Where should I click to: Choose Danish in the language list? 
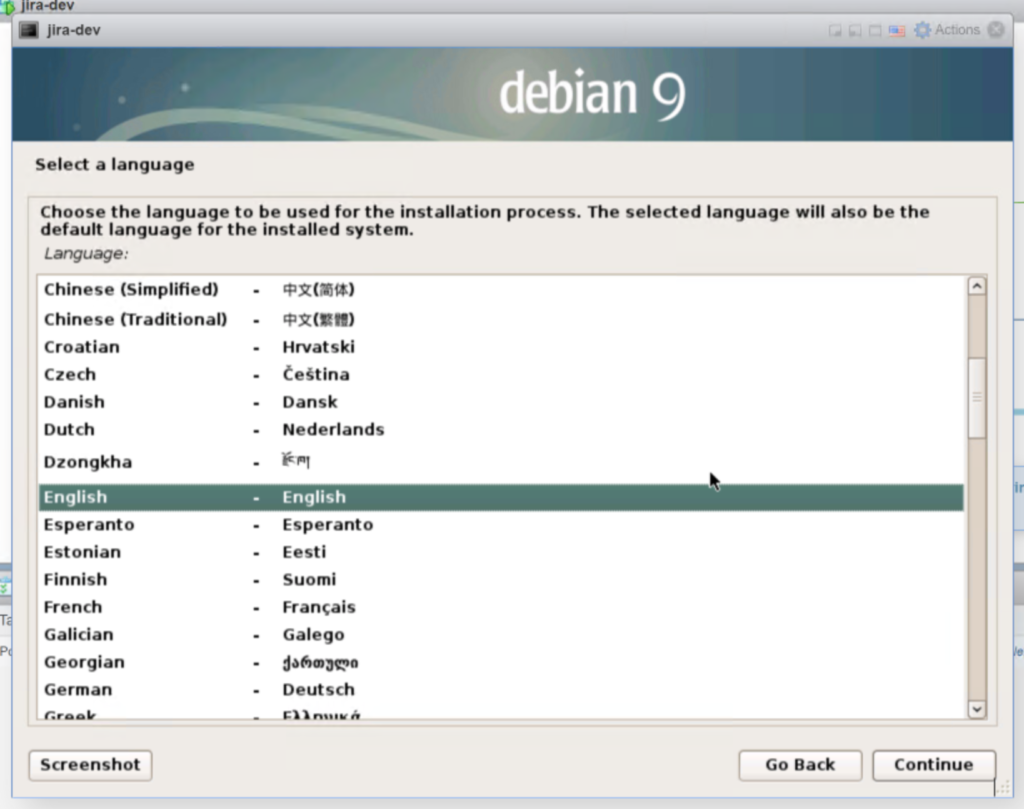click(x=501, y=402)
